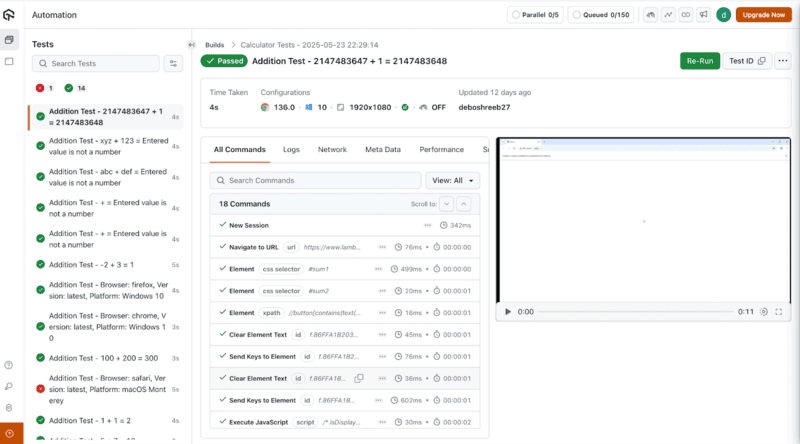Focus the Search Tests field
Viewport: 800px width, 444px height.
[96, 64]
